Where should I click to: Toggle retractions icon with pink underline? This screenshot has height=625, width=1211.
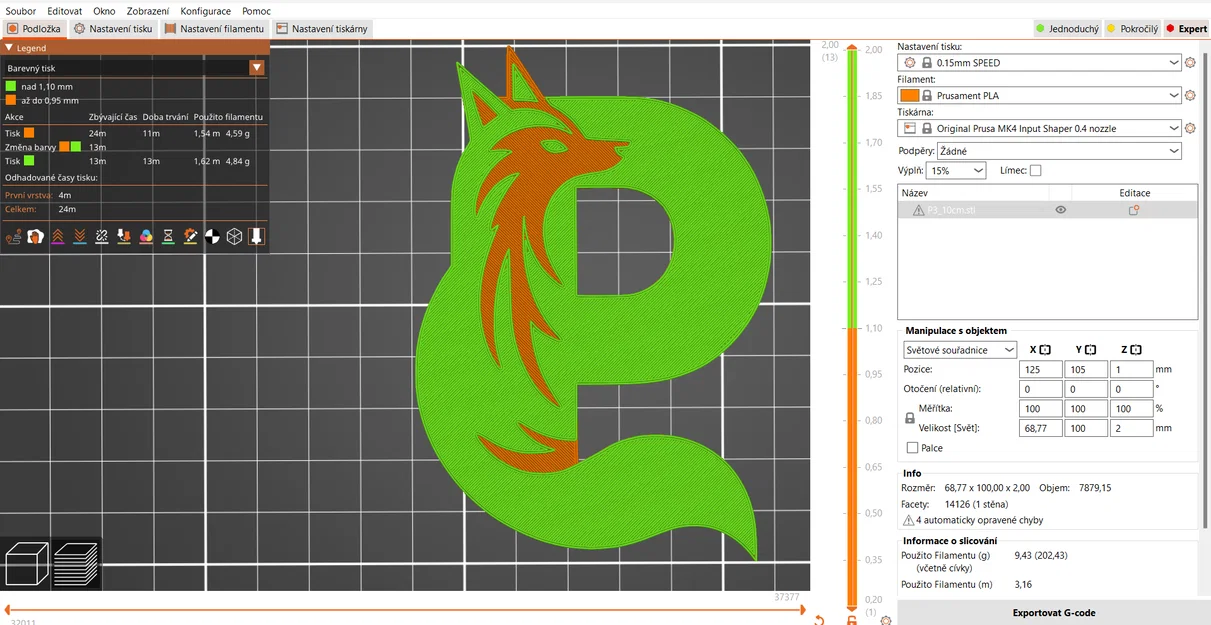click(x=58, y=237)
